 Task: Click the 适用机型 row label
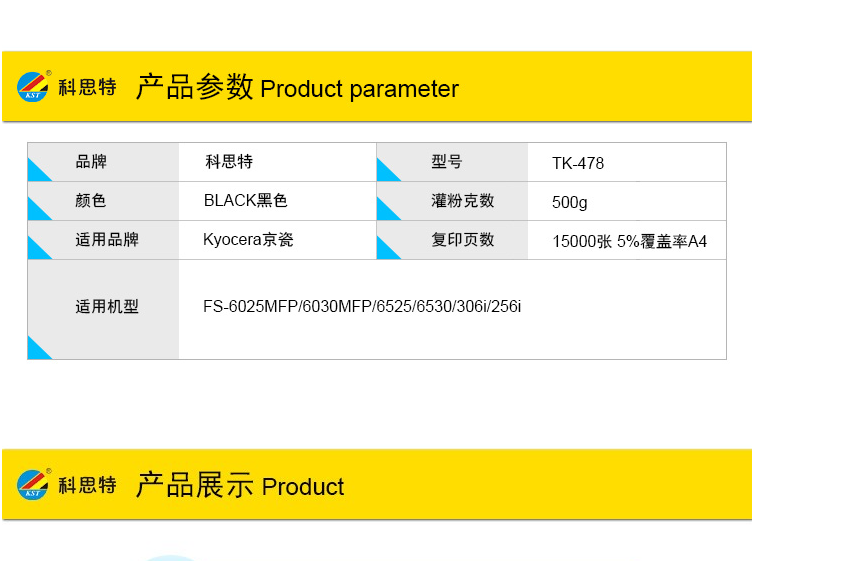107,307
